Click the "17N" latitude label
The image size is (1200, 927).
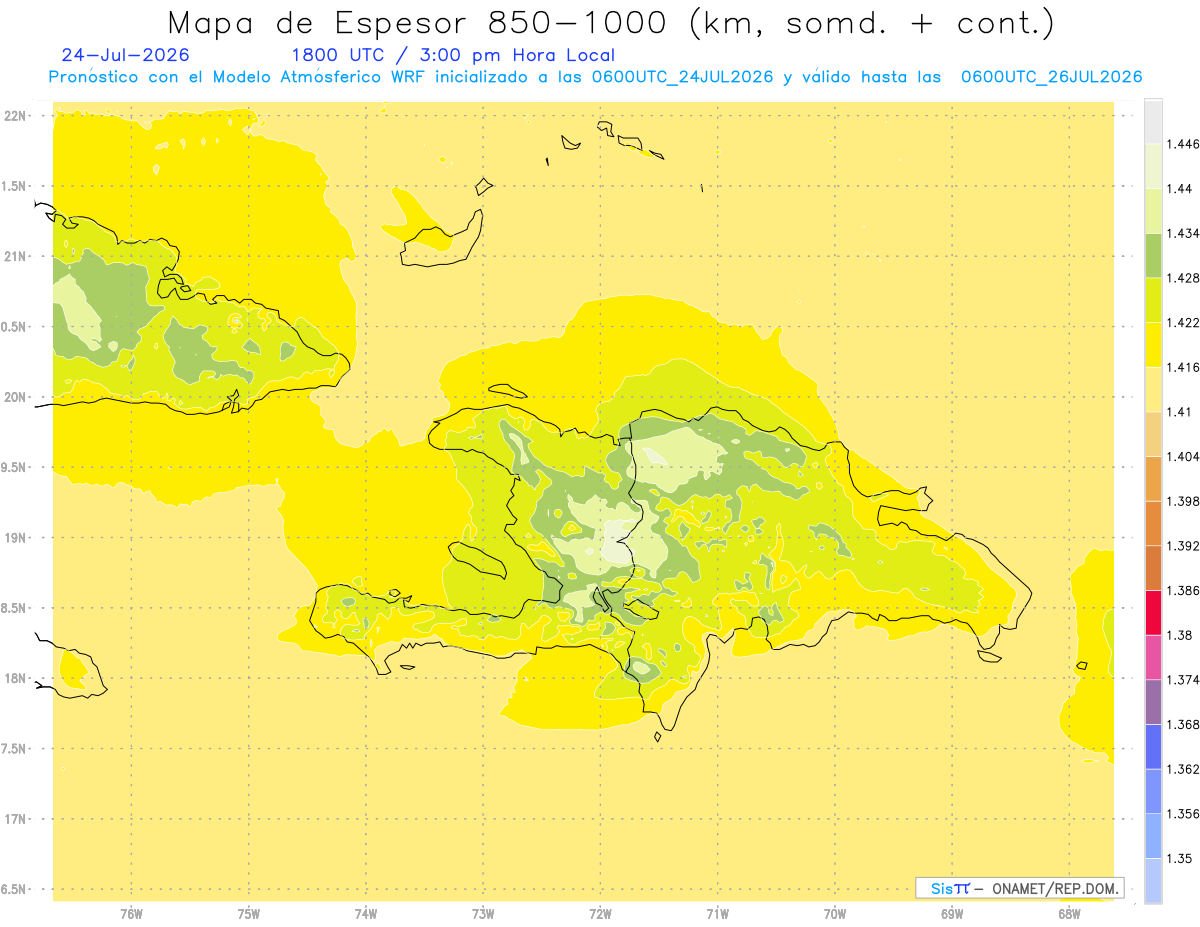point(17,819)
